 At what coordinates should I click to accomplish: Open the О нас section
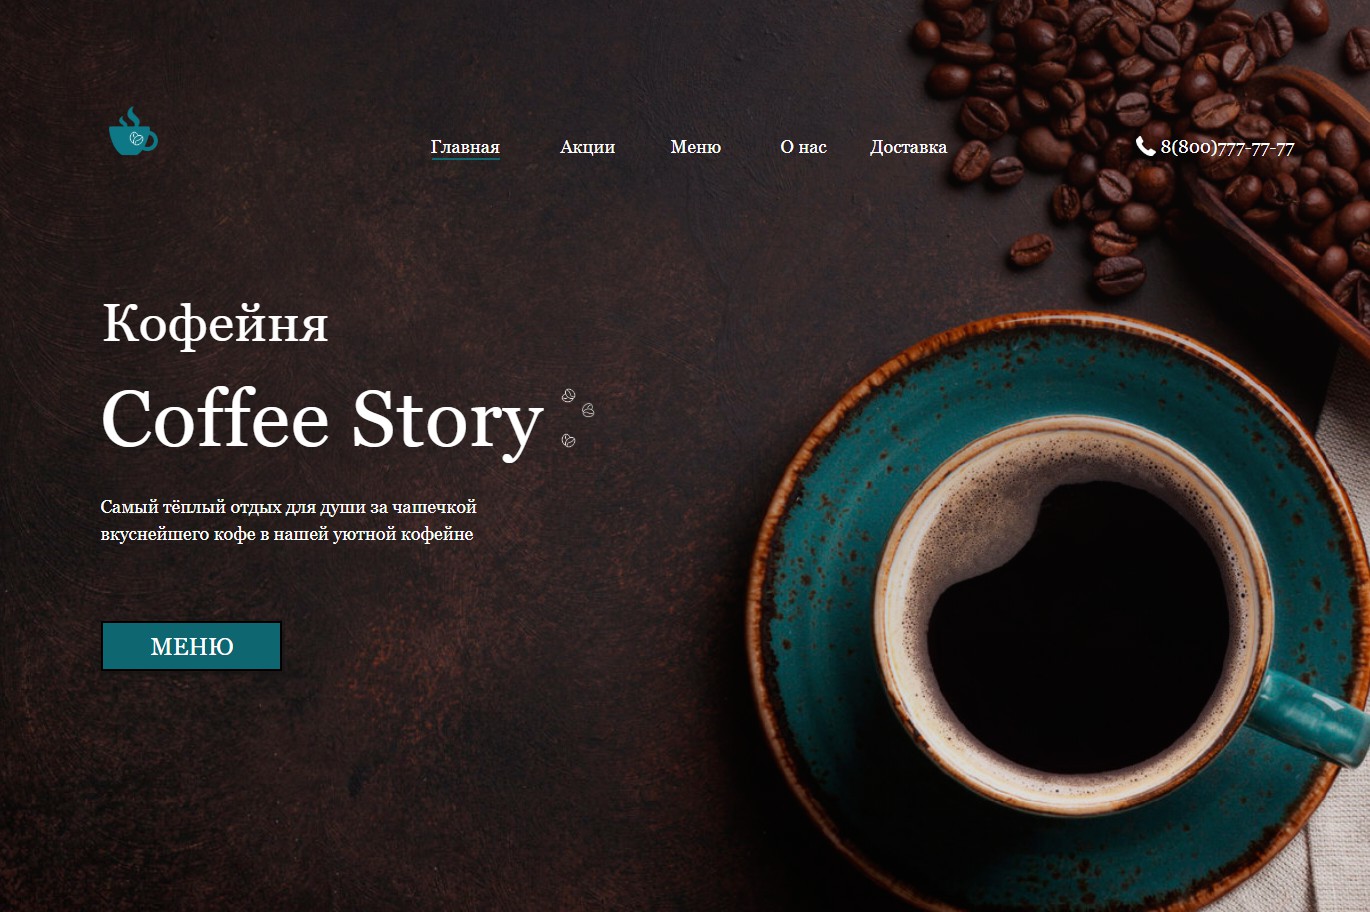click(x=803, y=147)
